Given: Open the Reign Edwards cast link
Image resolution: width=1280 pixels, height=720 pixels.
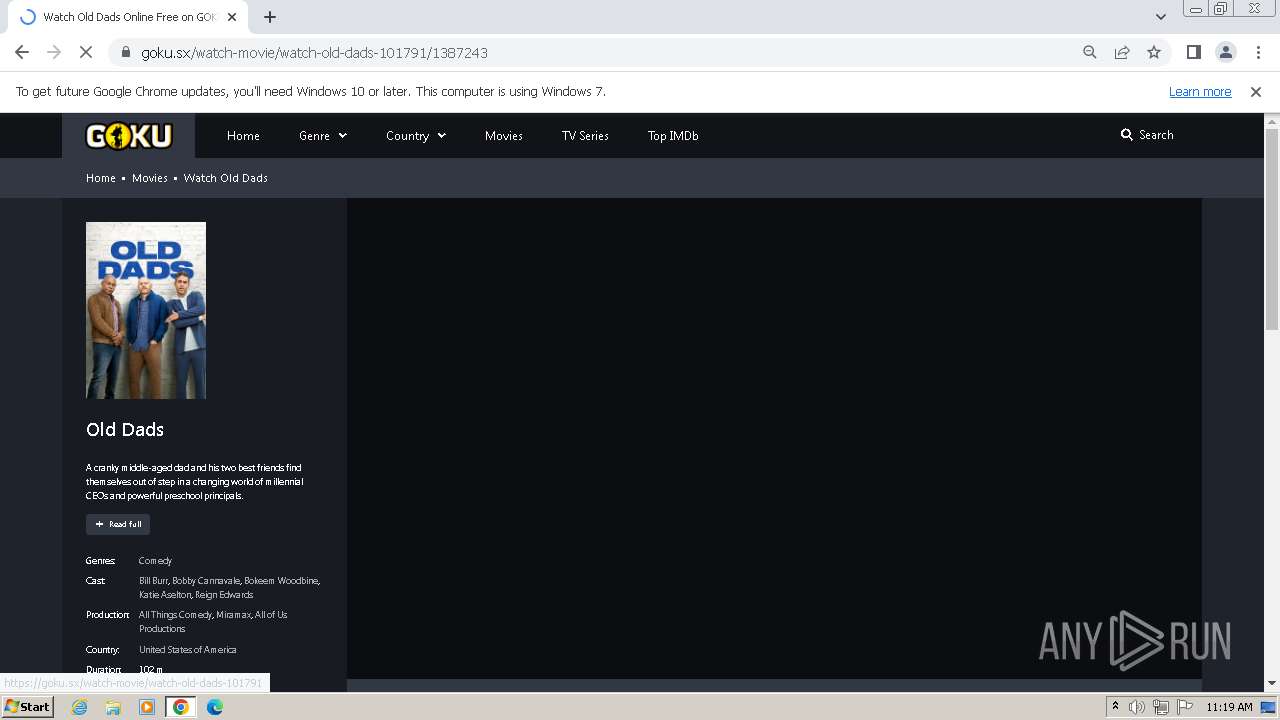Looking at the screenshot, I should click(x=224, y=595).
